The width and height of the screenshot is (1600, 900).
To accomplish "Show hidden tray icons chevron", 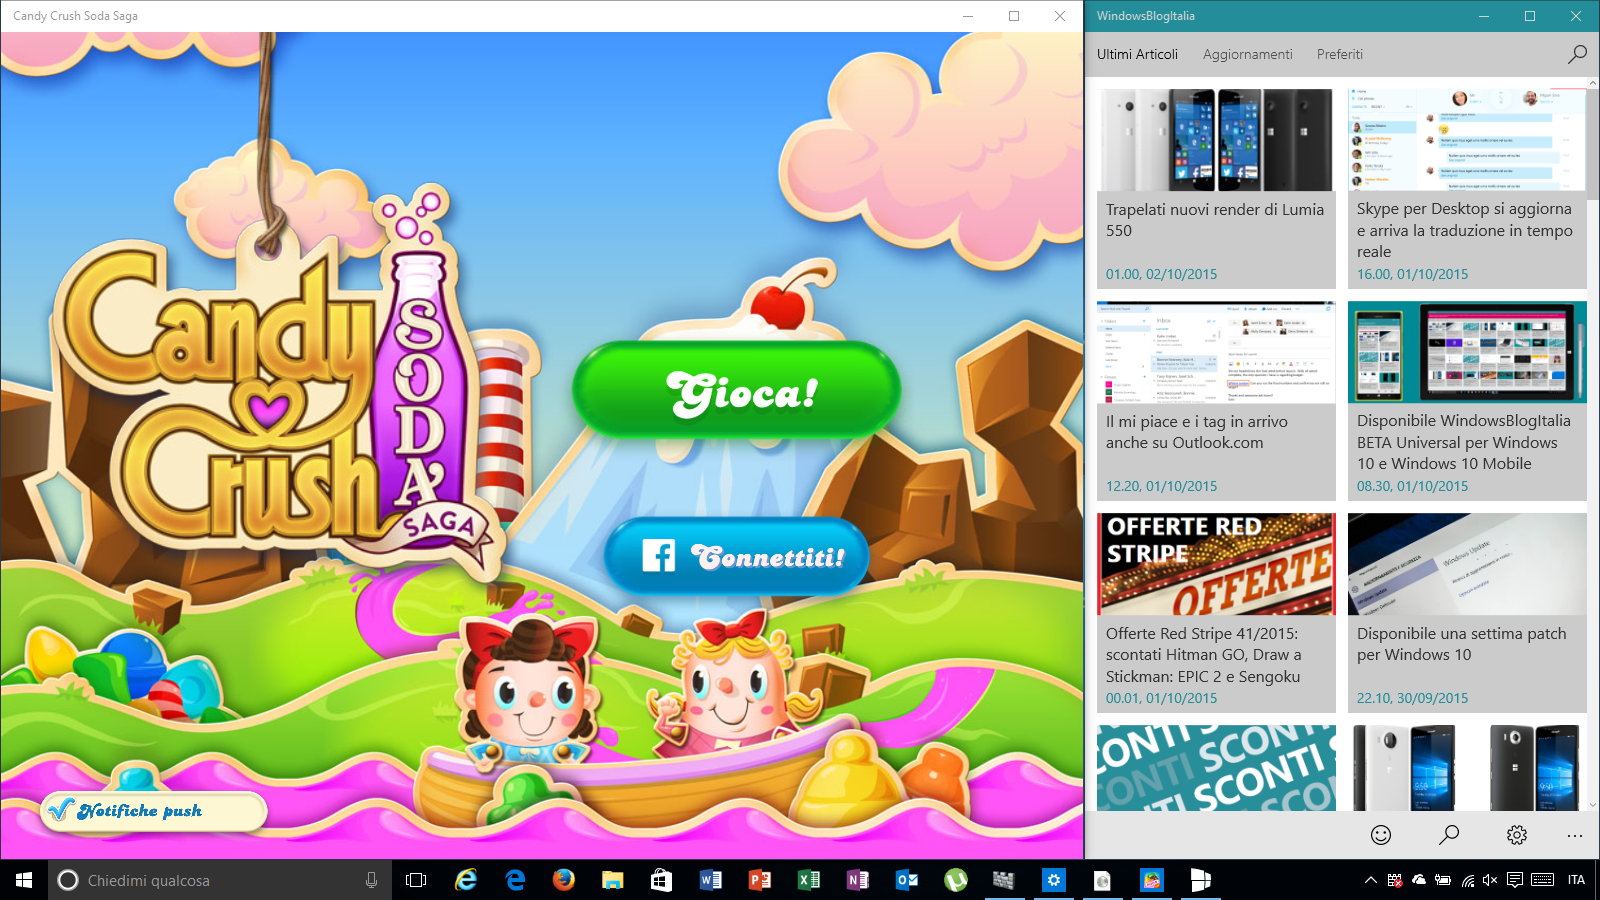I will click(1371, 880).
